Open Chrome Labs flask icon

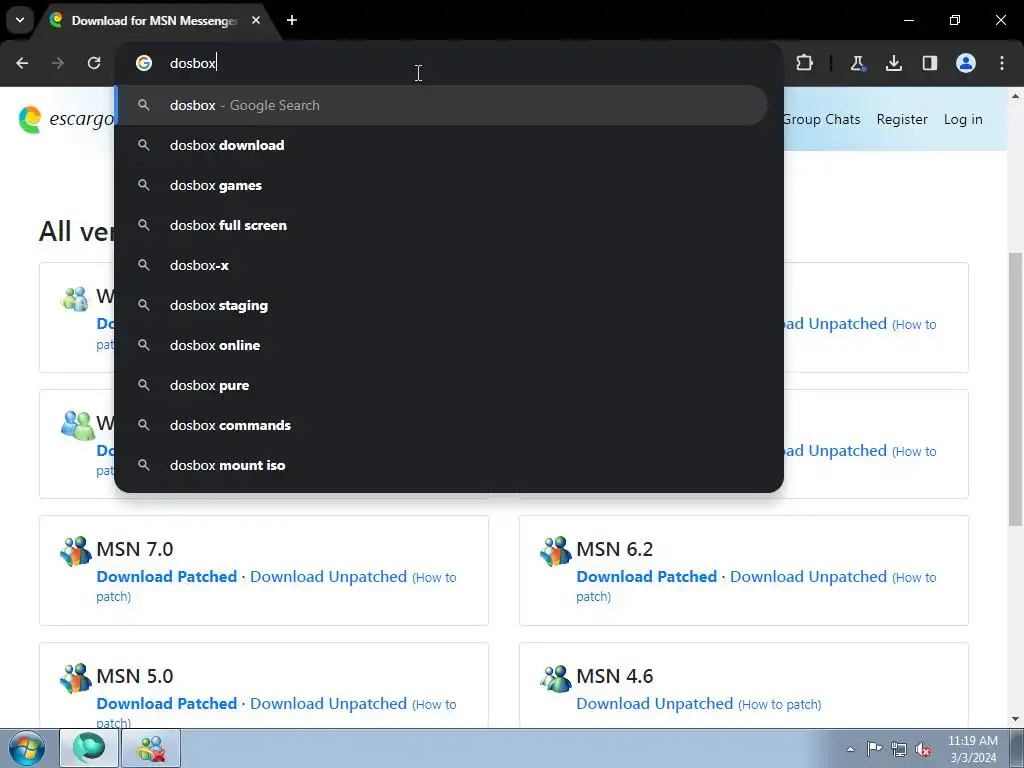(857, 63)
